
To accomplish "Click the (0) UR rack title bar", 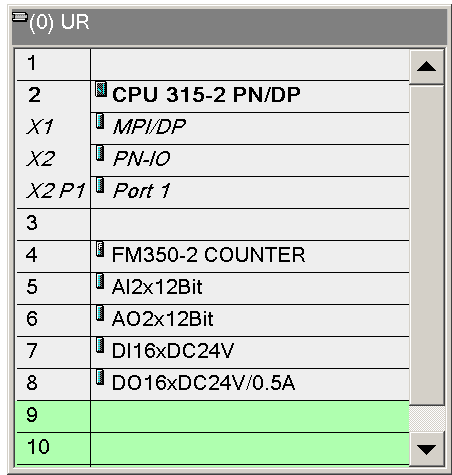I will coord(229,27).
